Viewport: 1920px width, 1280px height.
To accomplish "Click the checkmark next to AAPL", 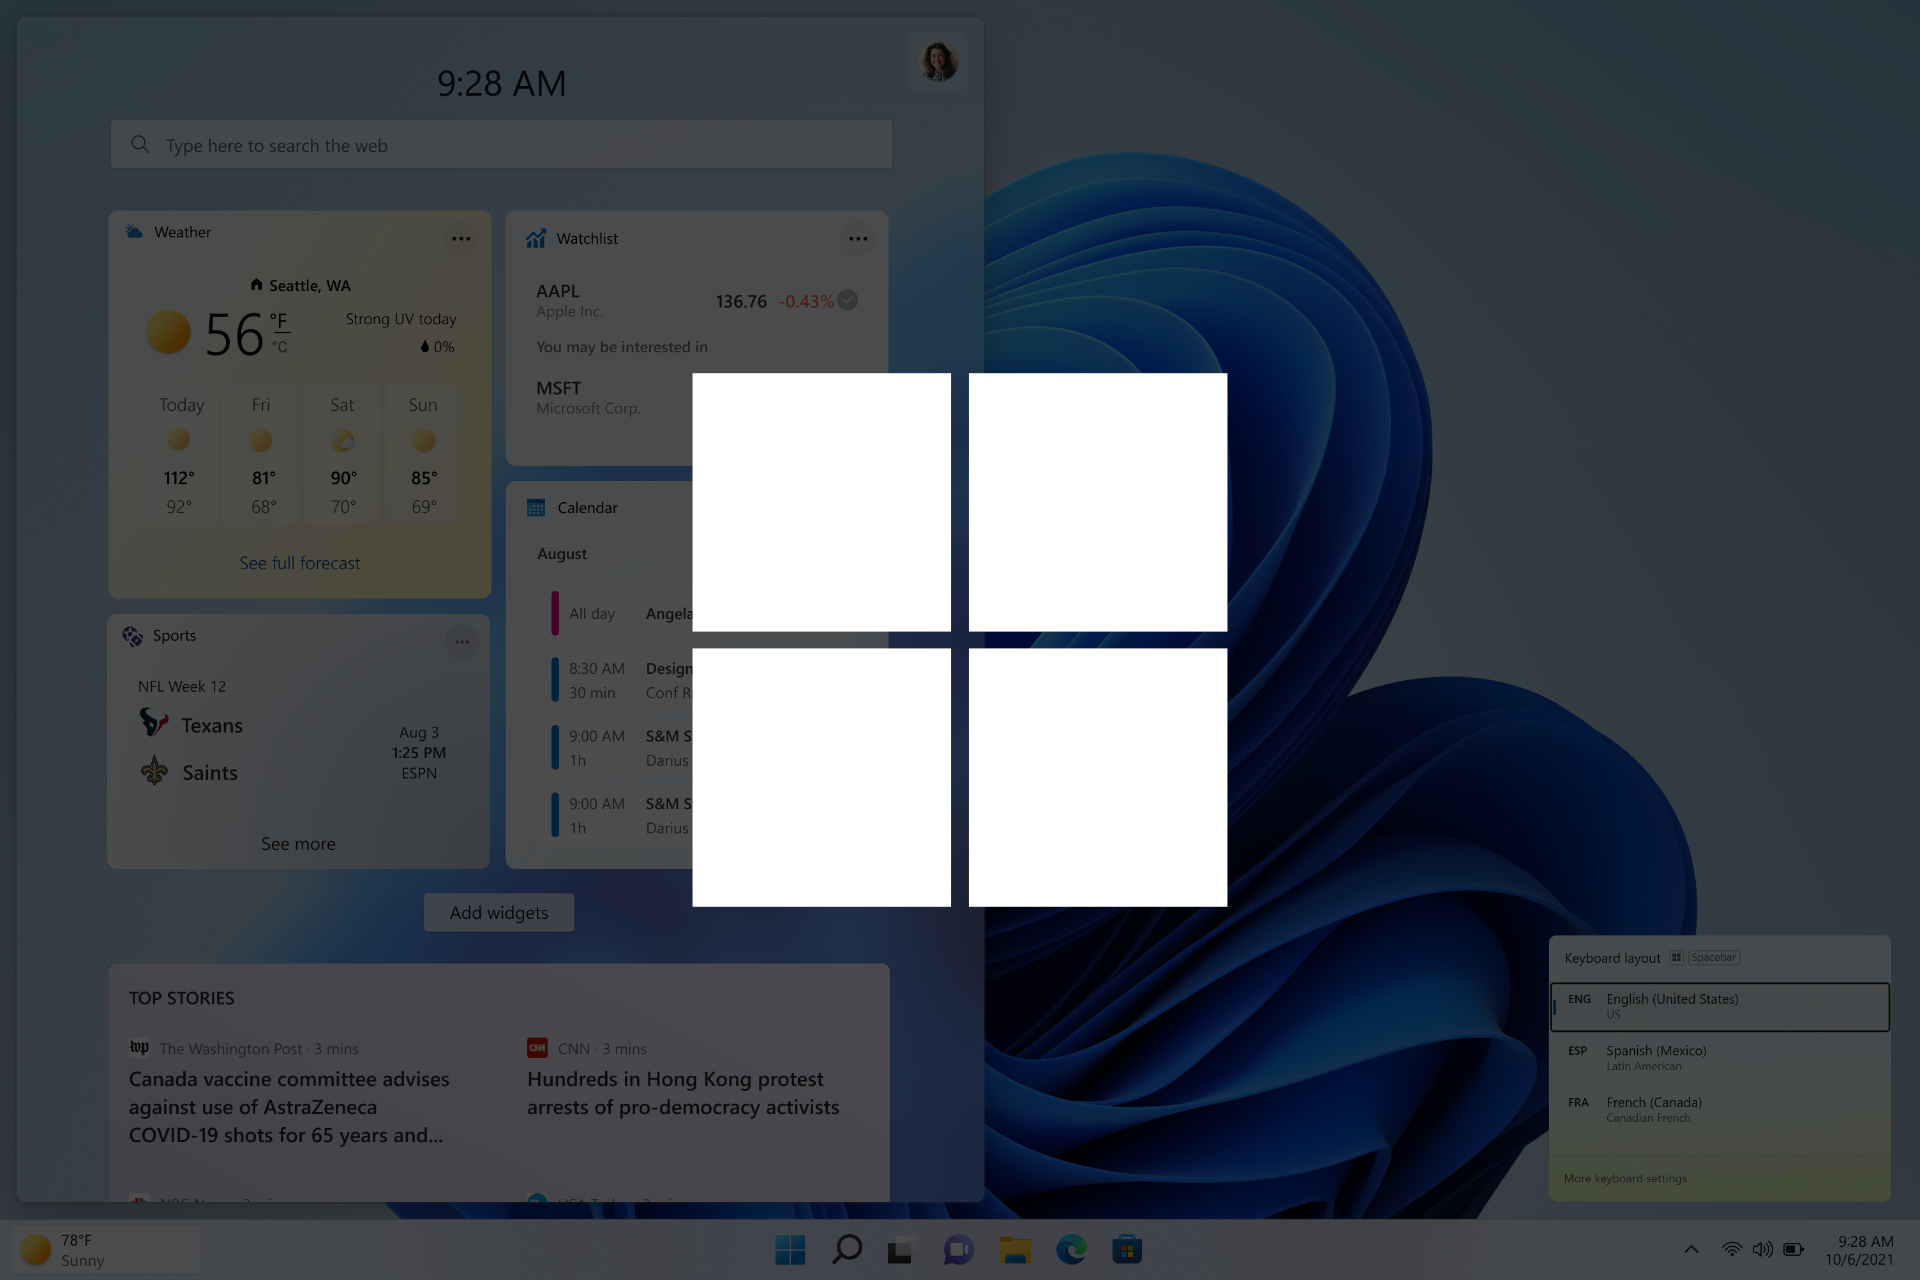I will 848,300.
